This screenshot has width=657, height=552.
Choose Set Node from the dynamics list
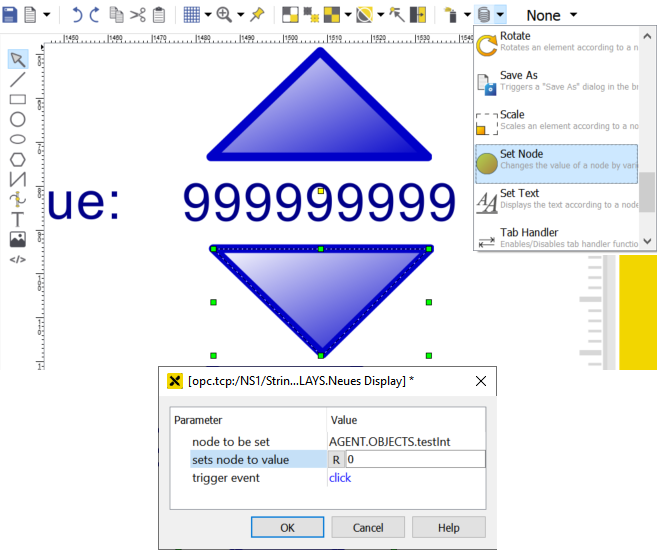point(556,164)
